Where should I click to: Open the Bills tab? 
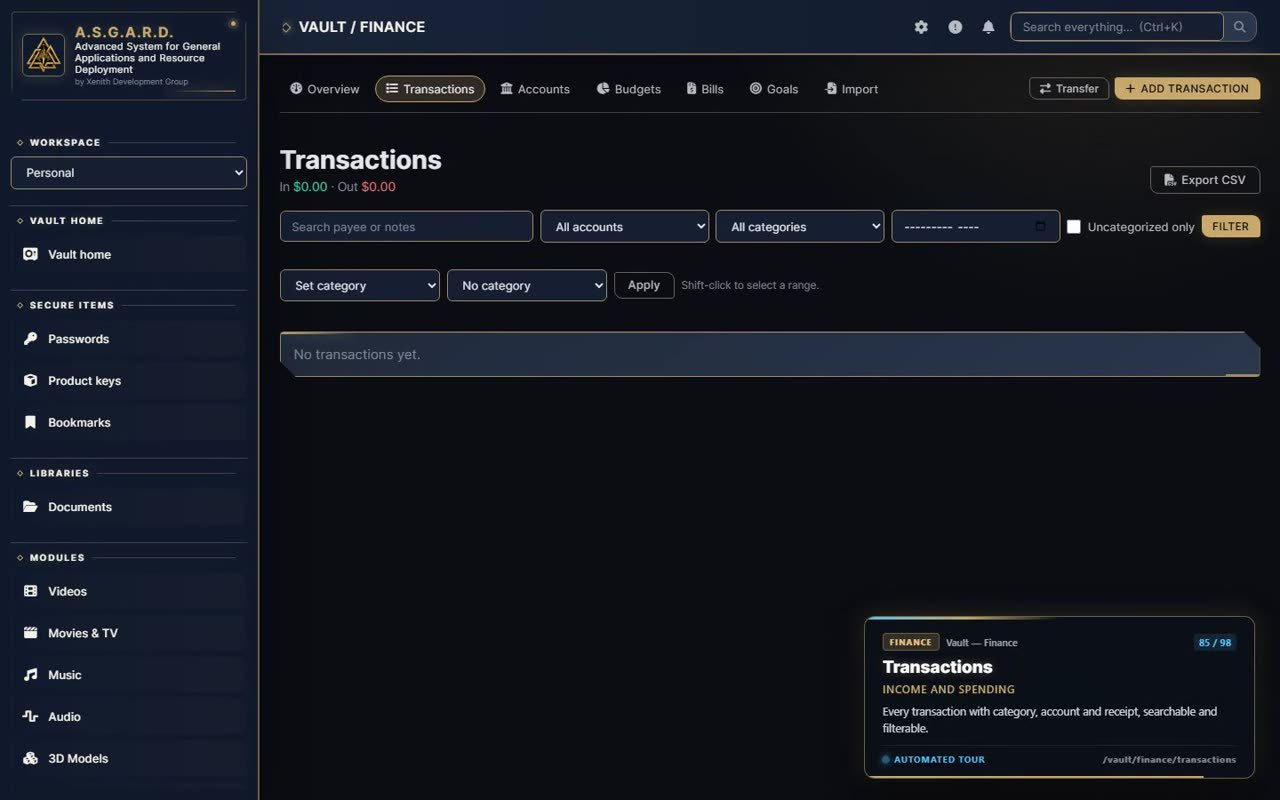point(705,89)
